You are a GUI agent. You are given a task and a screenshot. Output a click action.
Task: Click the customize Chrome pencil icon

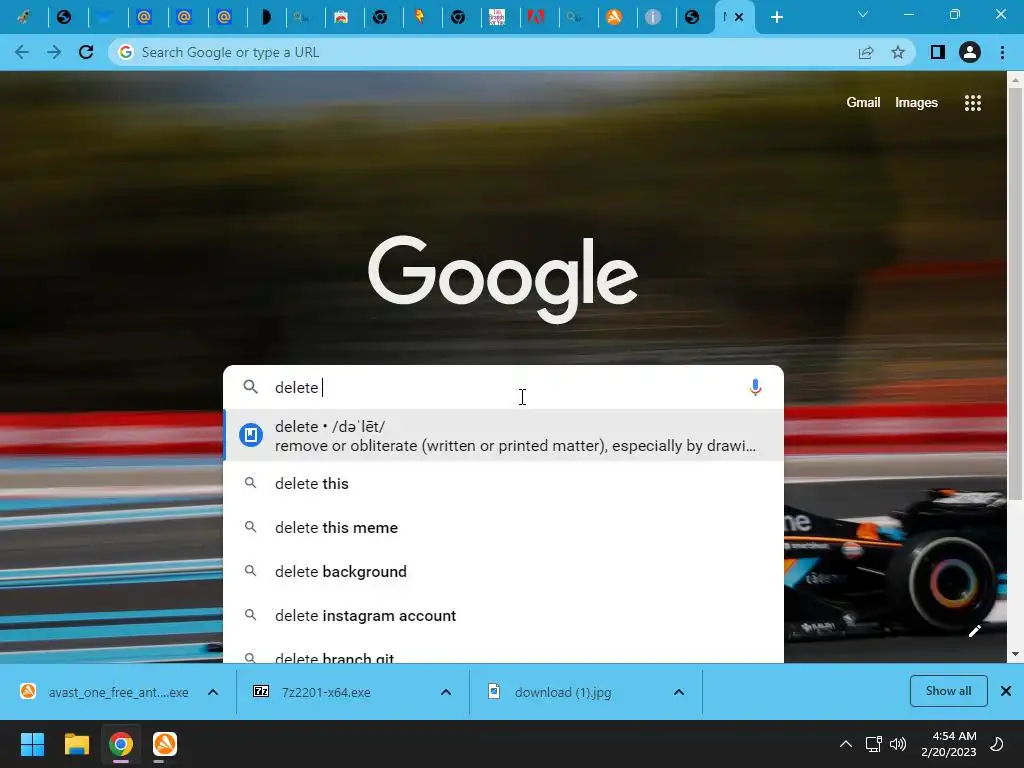tap(974, 631)
